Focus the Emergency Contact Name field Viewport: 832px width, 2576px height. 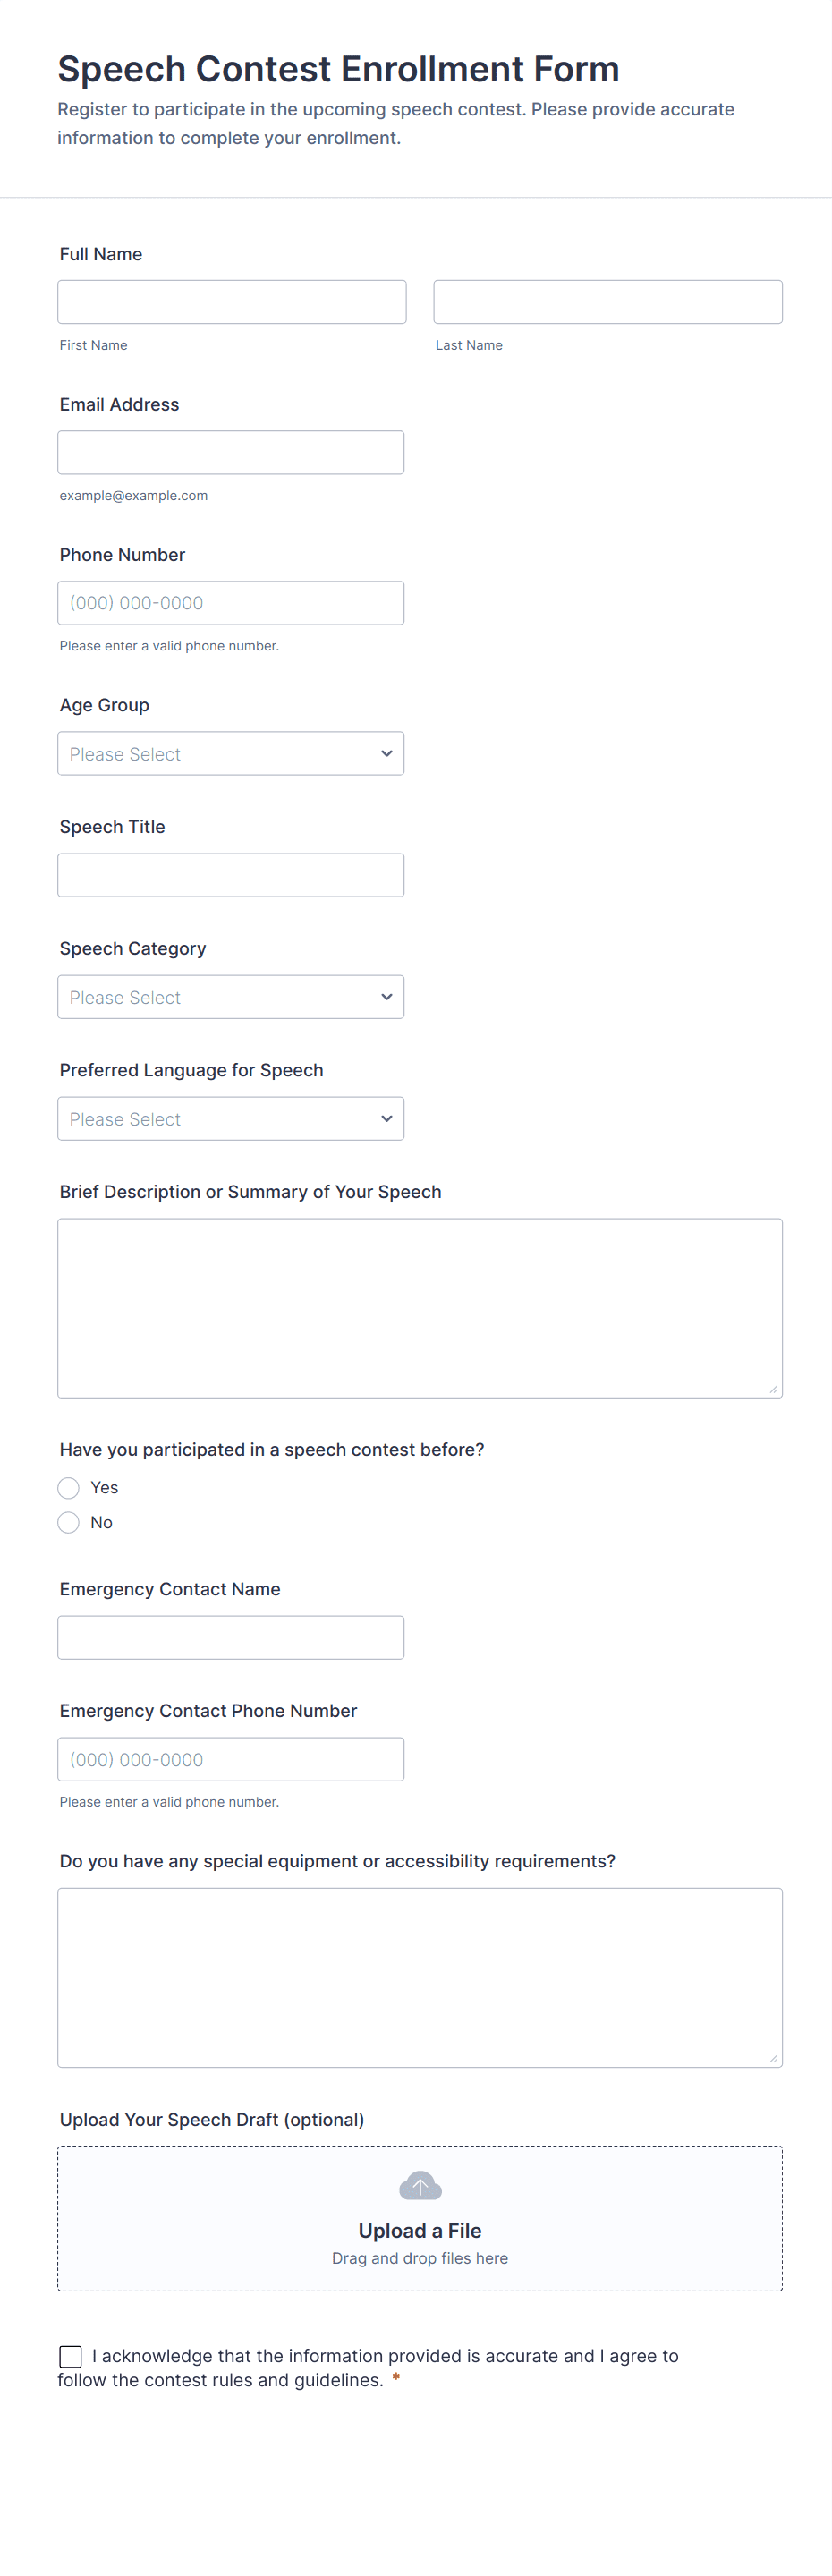231,1637
